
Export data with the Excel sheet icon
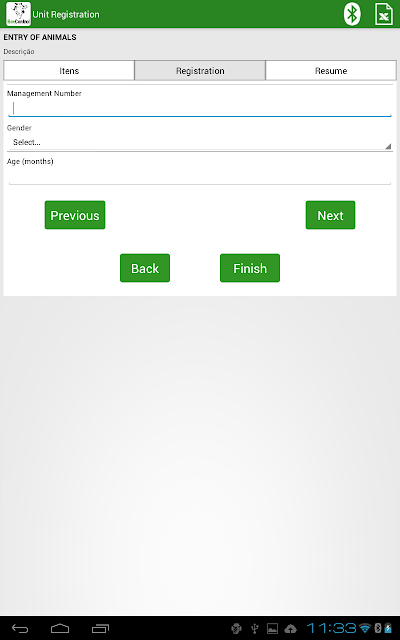384,14
